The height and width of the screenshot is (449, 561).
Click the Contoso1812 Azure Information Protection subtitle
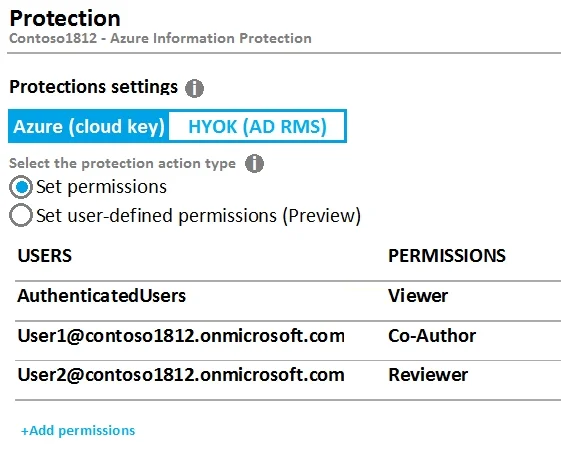[x=160, y=38]
